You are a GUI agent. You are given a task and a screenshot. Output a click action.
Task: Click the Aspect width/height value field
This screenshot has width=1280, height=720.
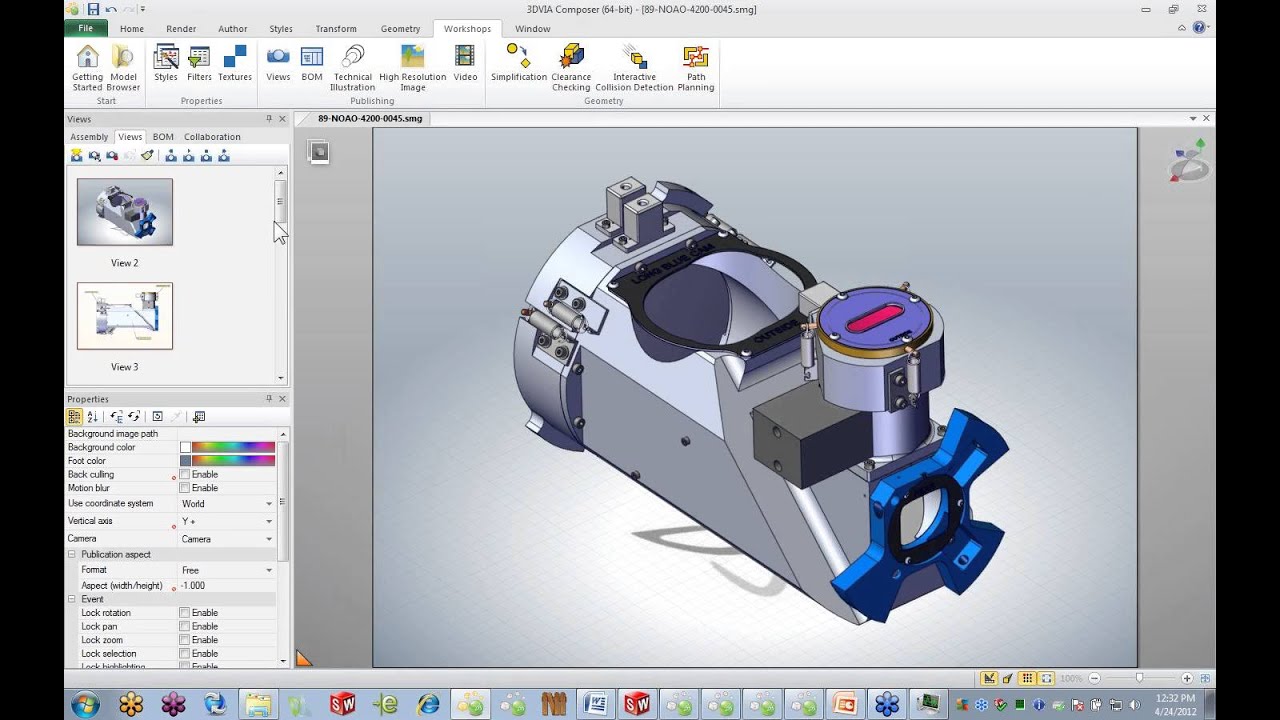pyautogui.click(x=227, y=586)
